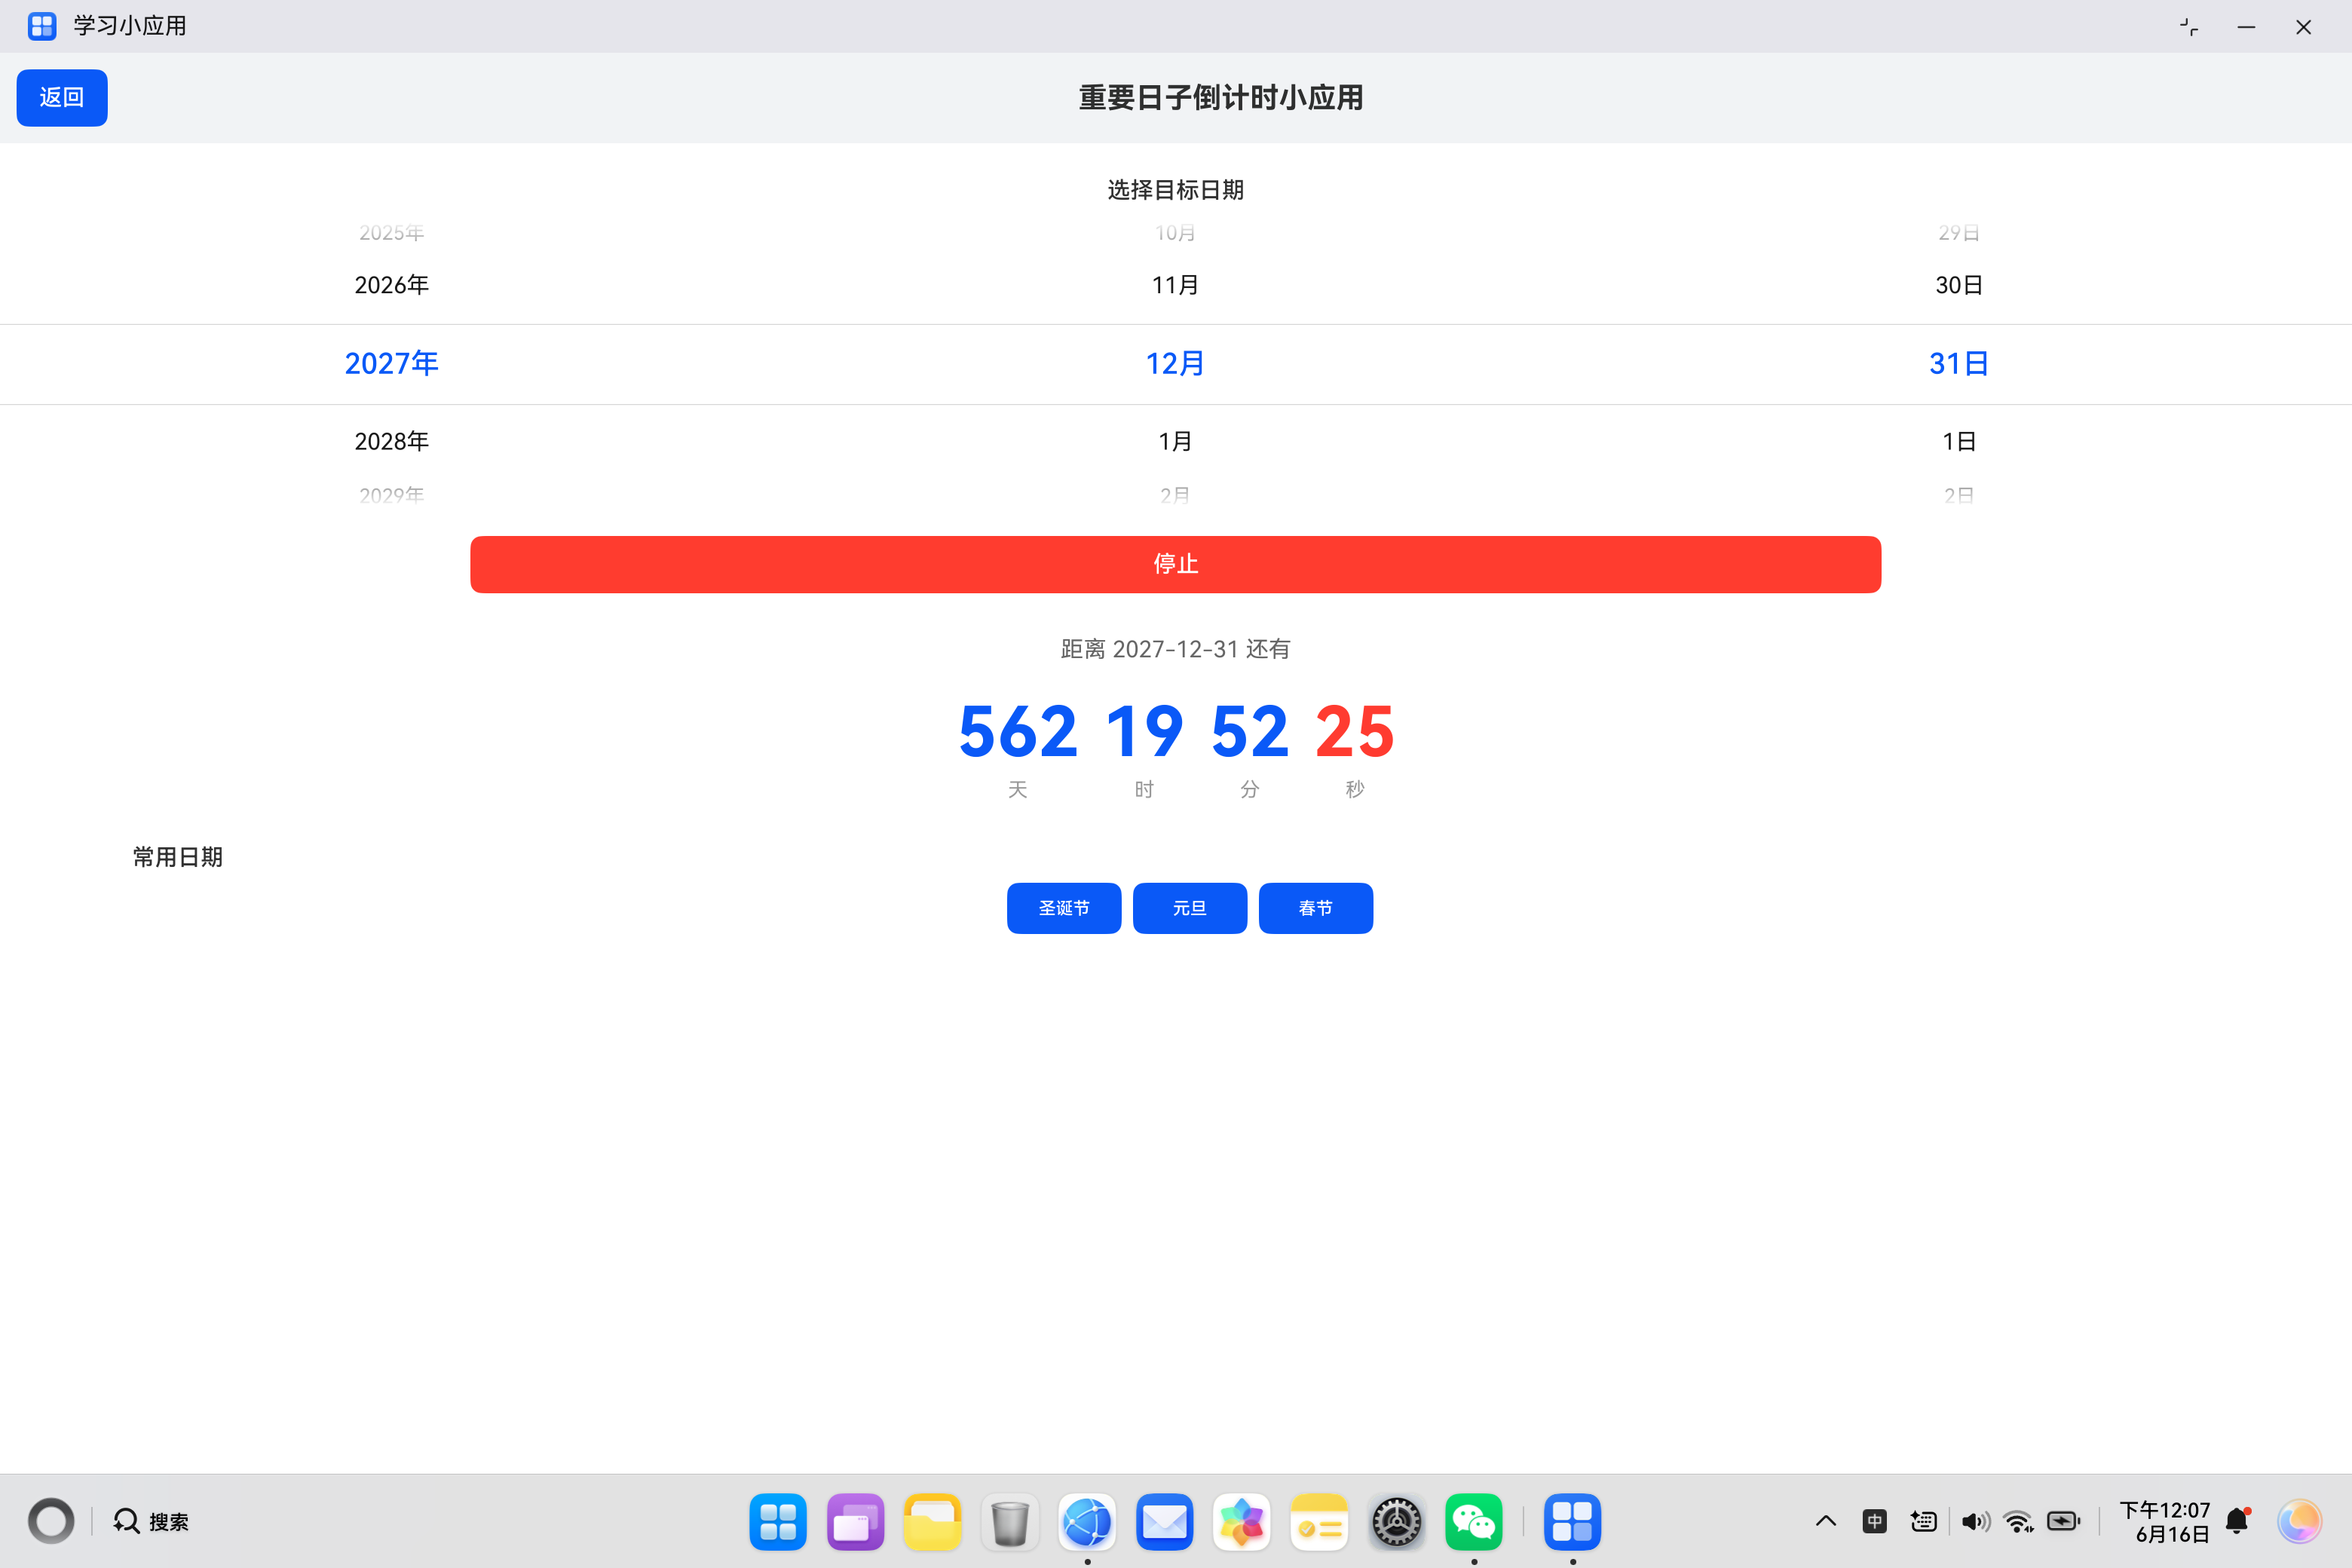Open the Wi-Fi tray icon
2352x1568 pixels.
pos(2019,1521)
